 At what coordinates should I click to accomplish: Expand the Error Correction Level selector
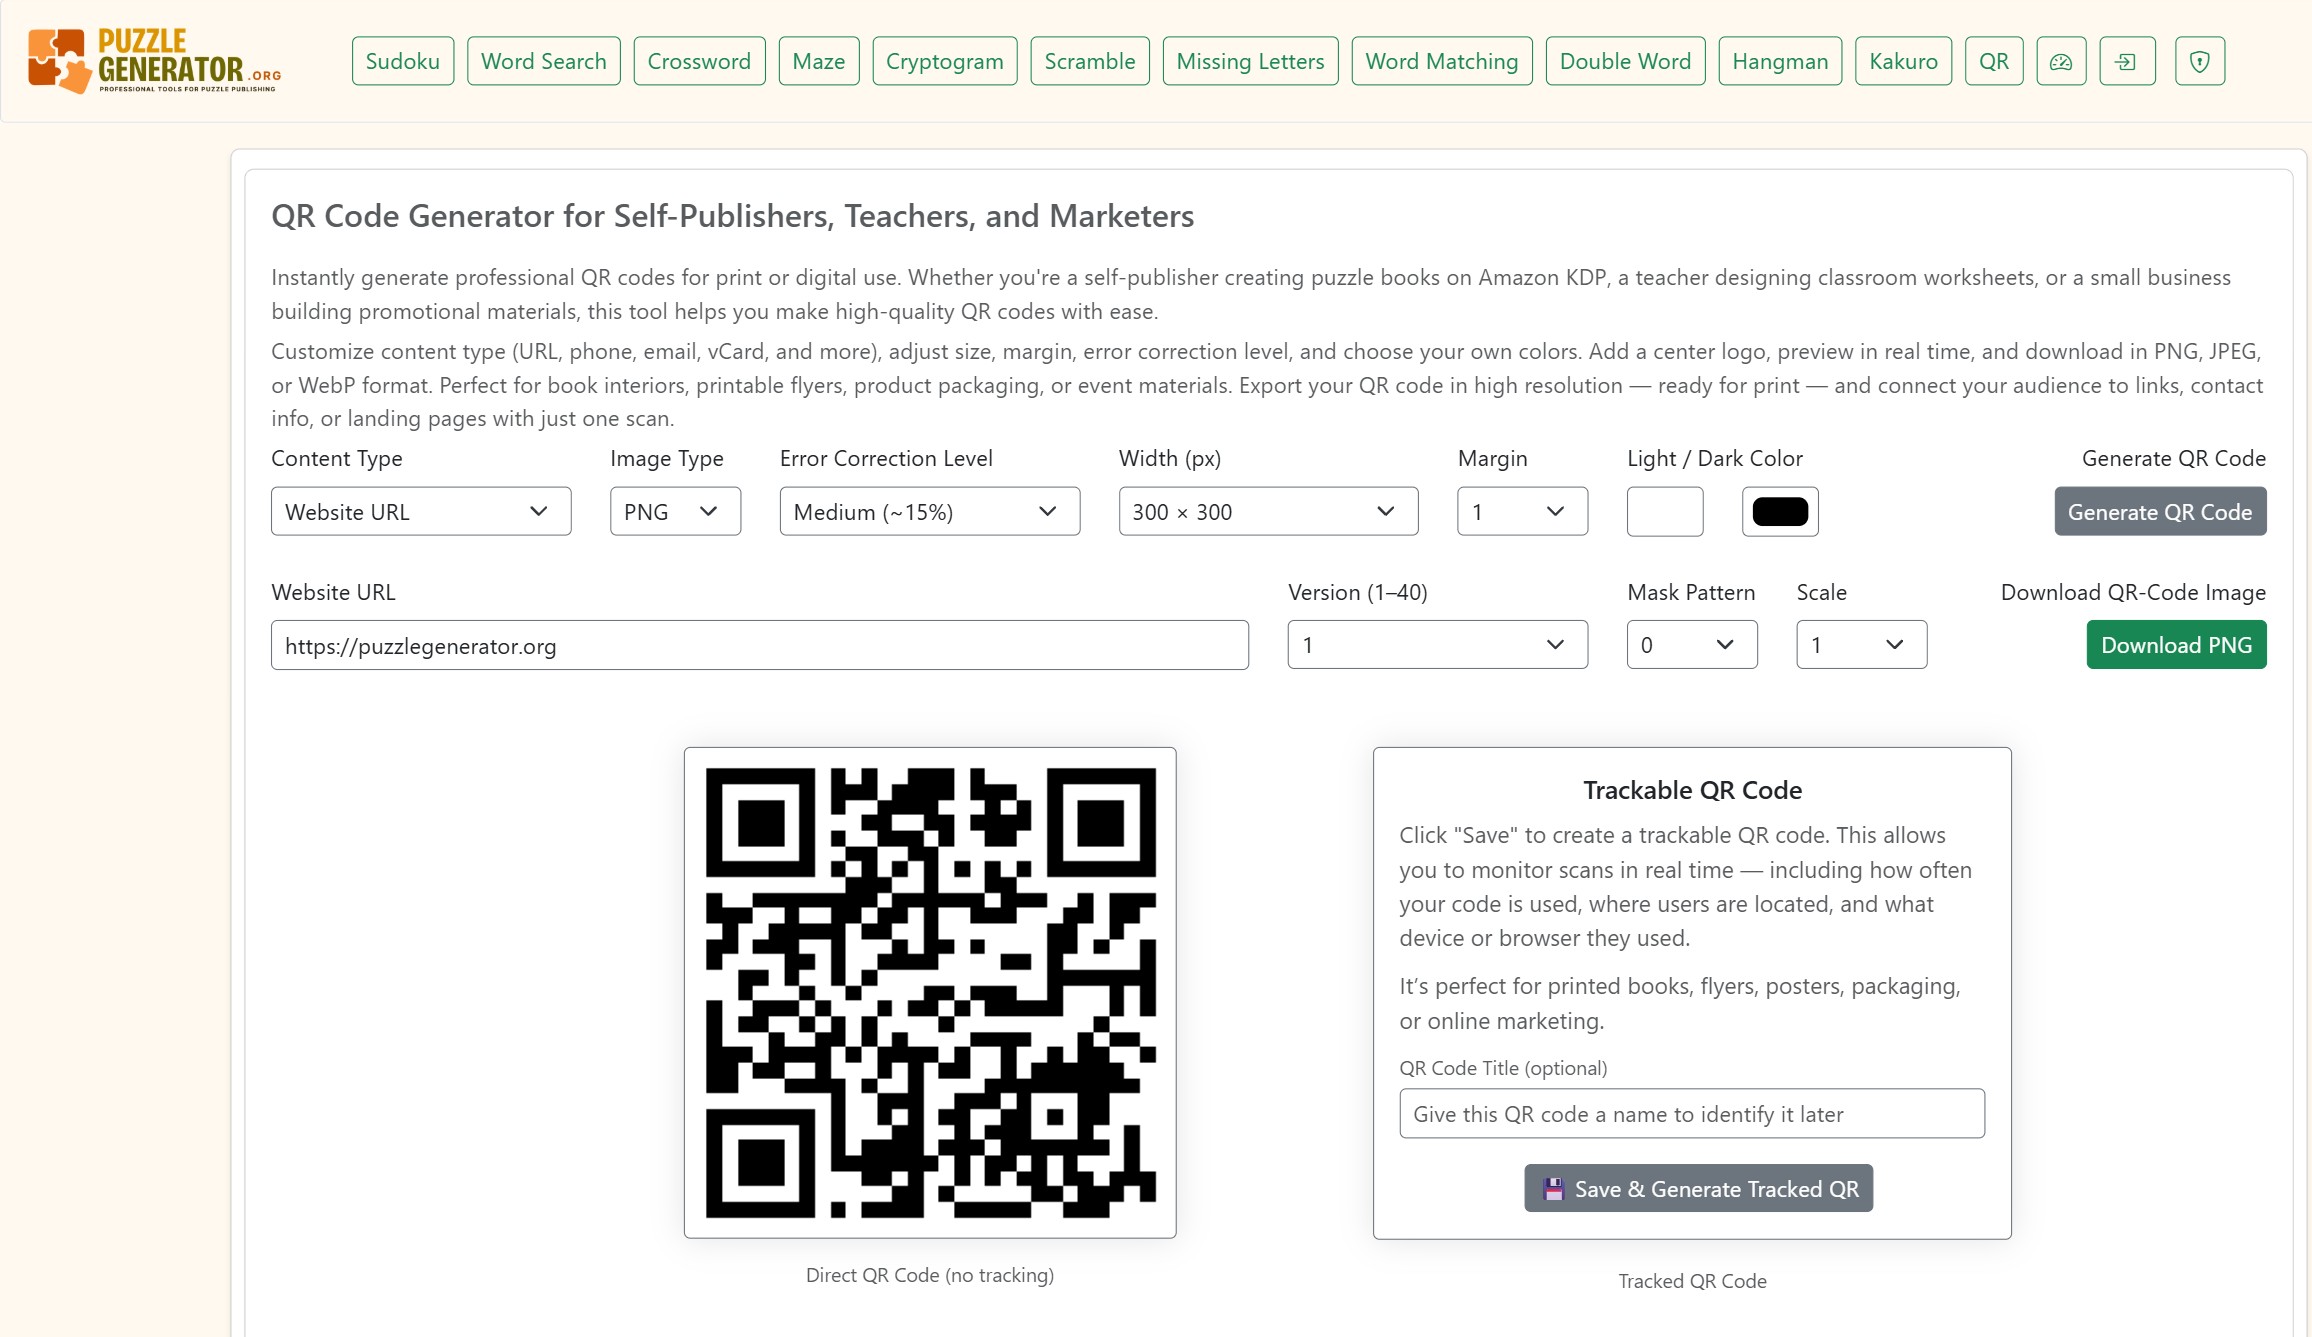928,511
